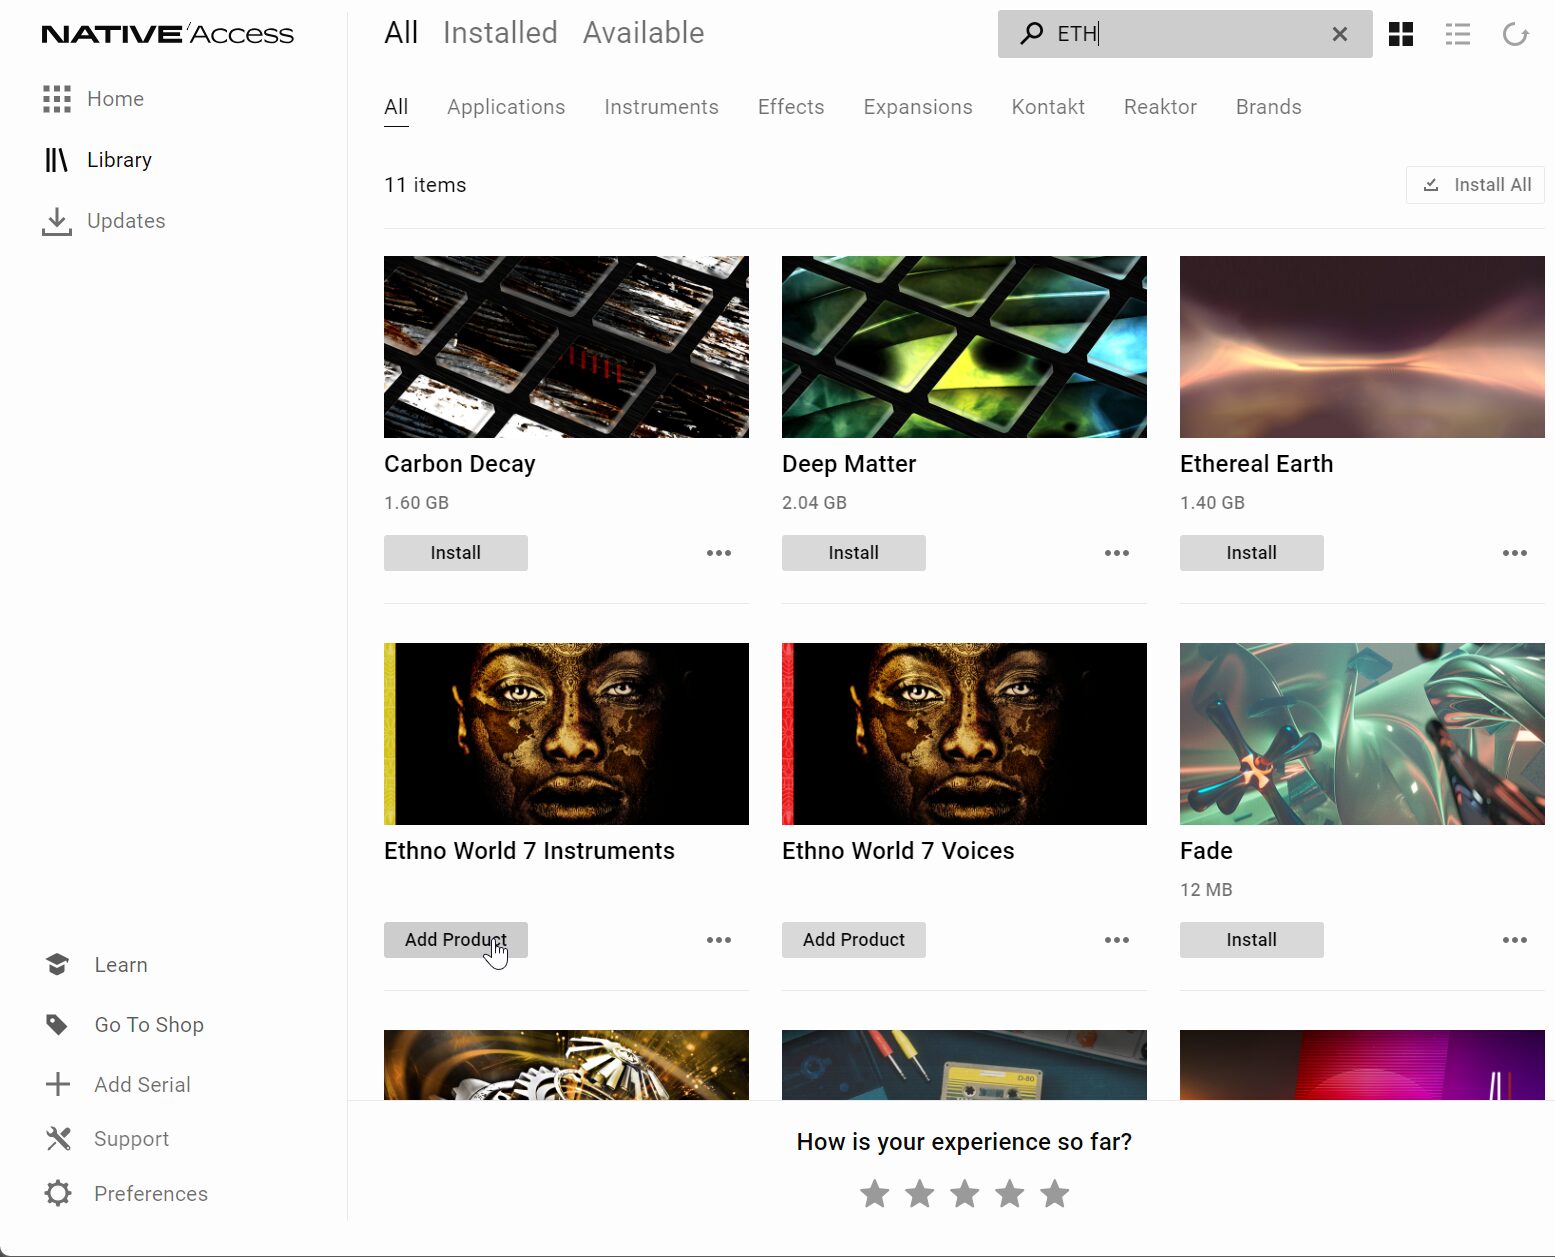Click the Support tools icon

click(58, 1139)
